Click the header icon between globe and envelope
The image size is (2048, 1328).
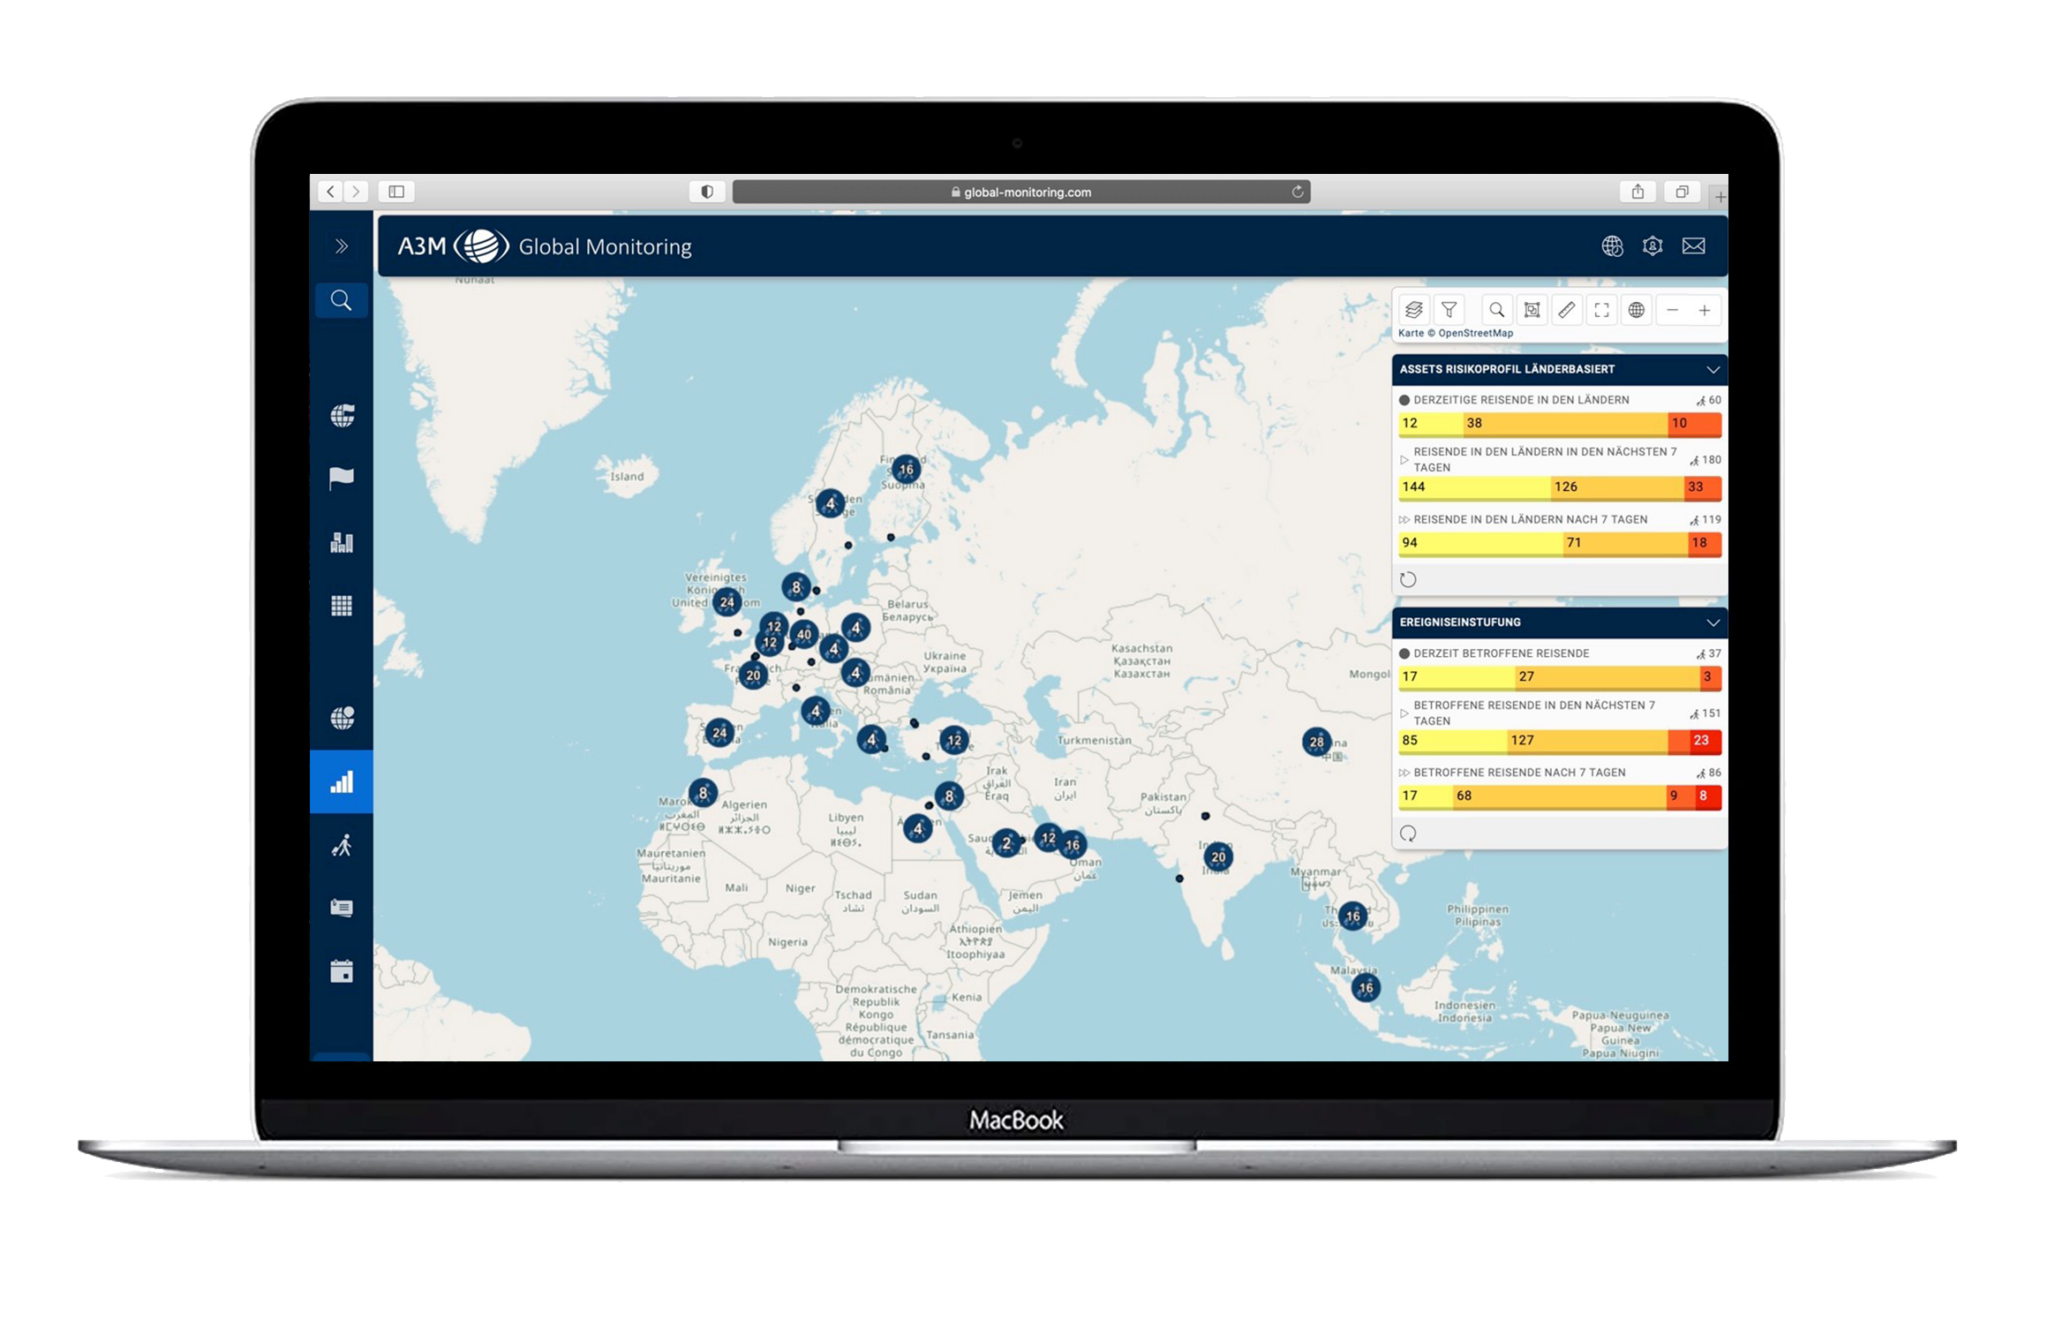(x=1652, y=246)
